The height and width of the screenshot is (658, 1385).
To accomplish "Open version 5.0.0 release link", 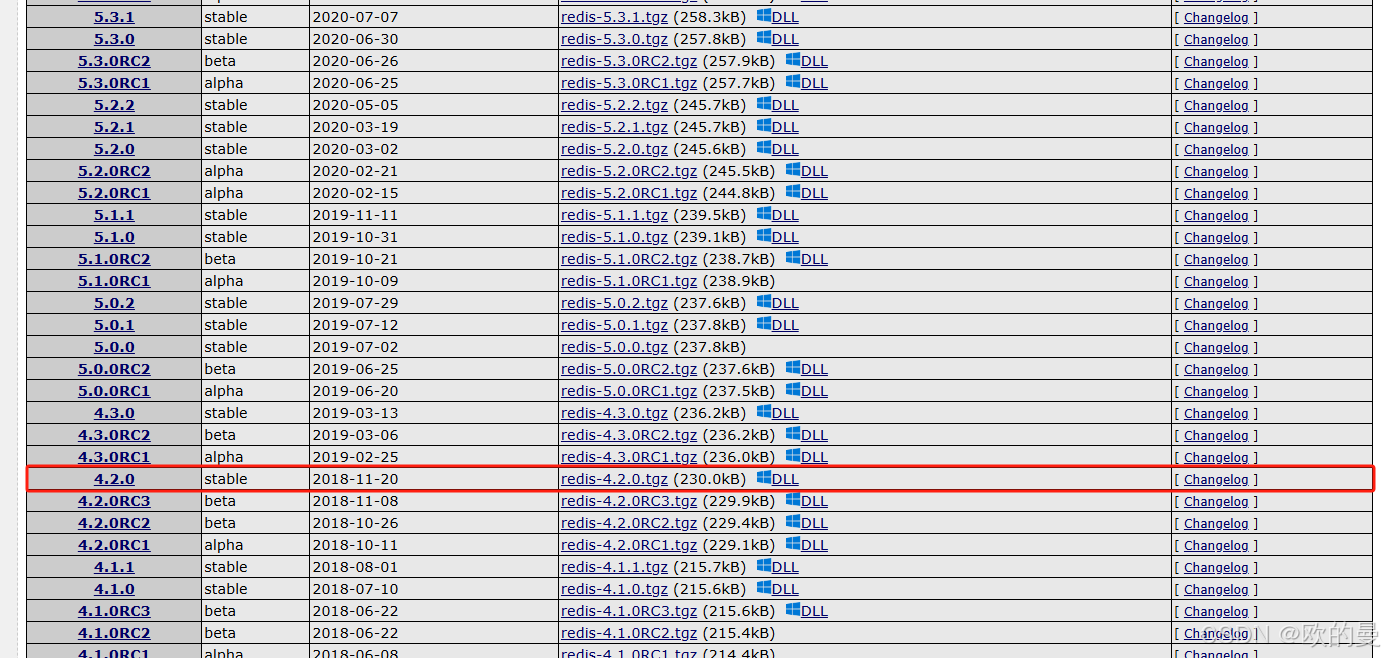I will click(x=114, y=347).
